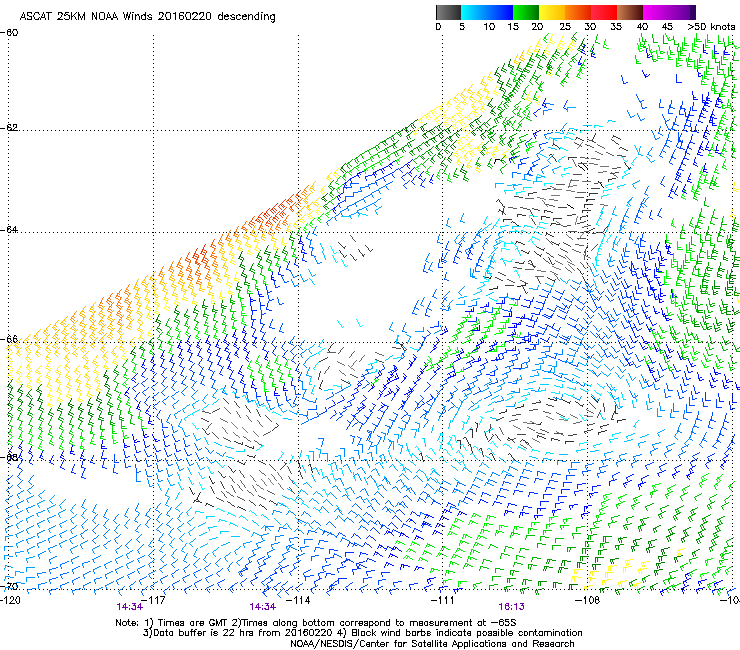Click the purple '14:34' time beside -117

[130, 607]
